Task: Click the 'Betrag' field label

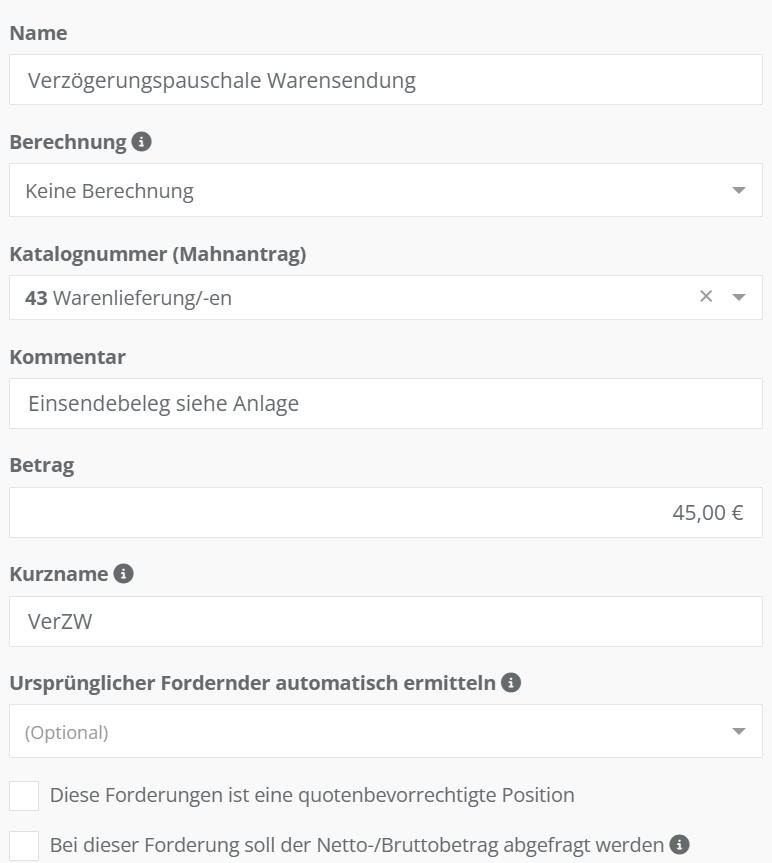Action: (42, 464)
